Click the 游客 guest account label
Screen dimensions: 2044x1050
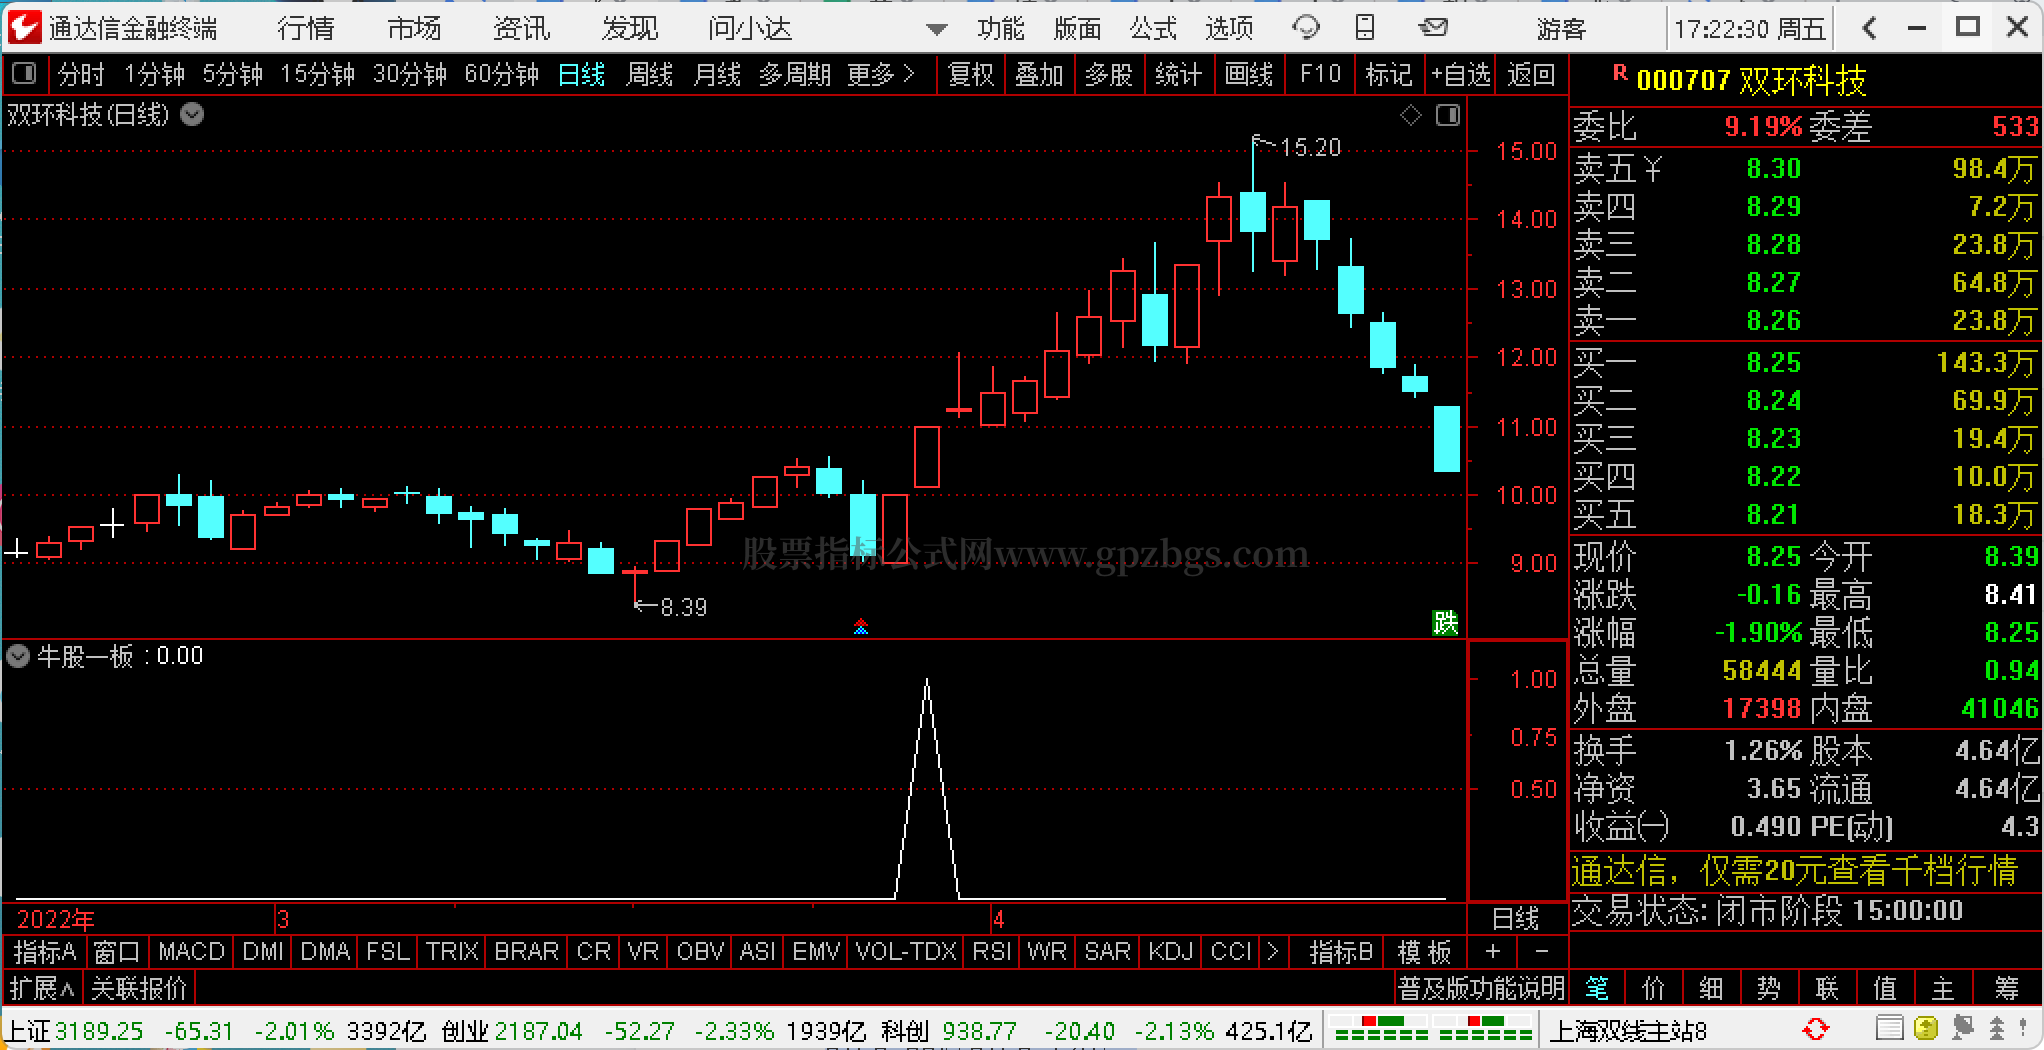pos(1561,29)
